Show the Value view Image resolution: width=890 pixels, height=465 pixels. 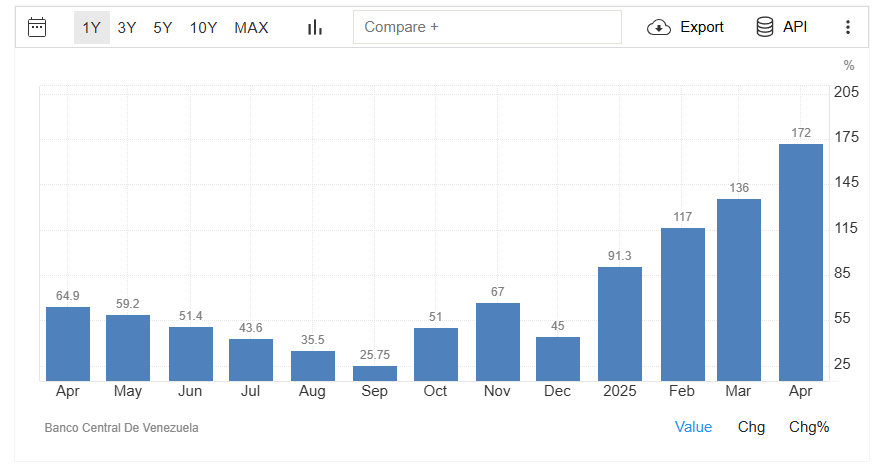693,427
